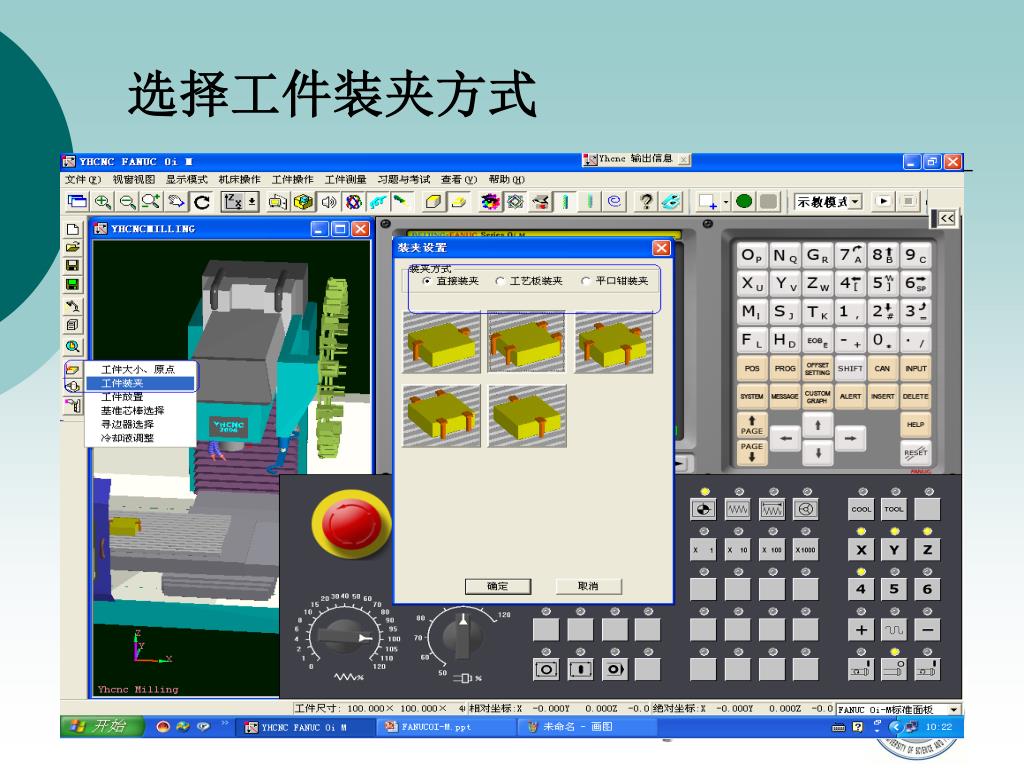The image size is (1024, 768).
Task: Click the green save disk sidebar icon
Action: click(x=72, y=284)
